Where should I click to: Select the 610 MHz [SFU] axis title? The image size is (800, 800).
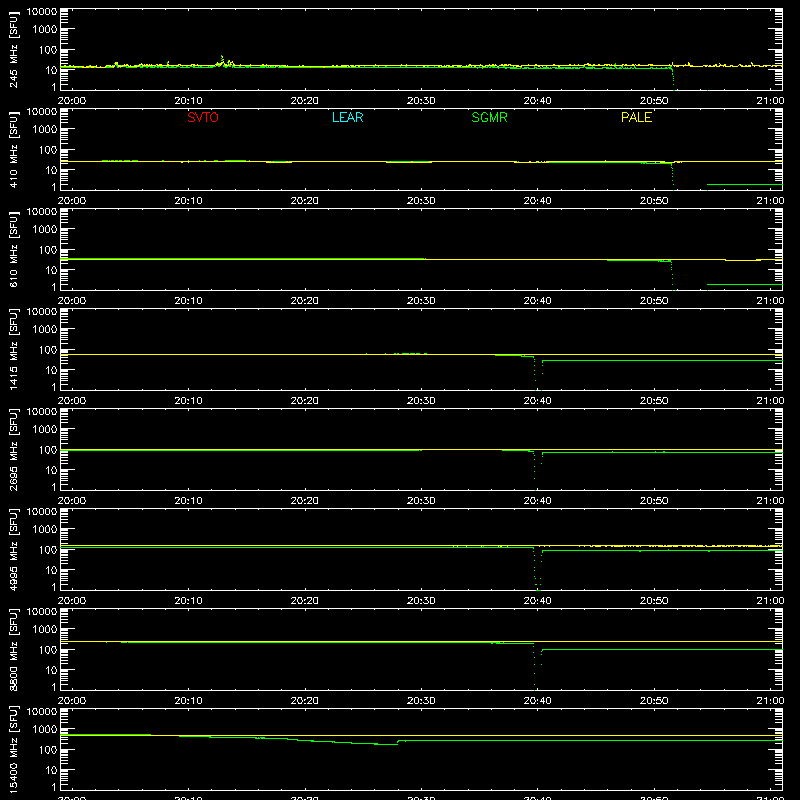click(14, 249)
